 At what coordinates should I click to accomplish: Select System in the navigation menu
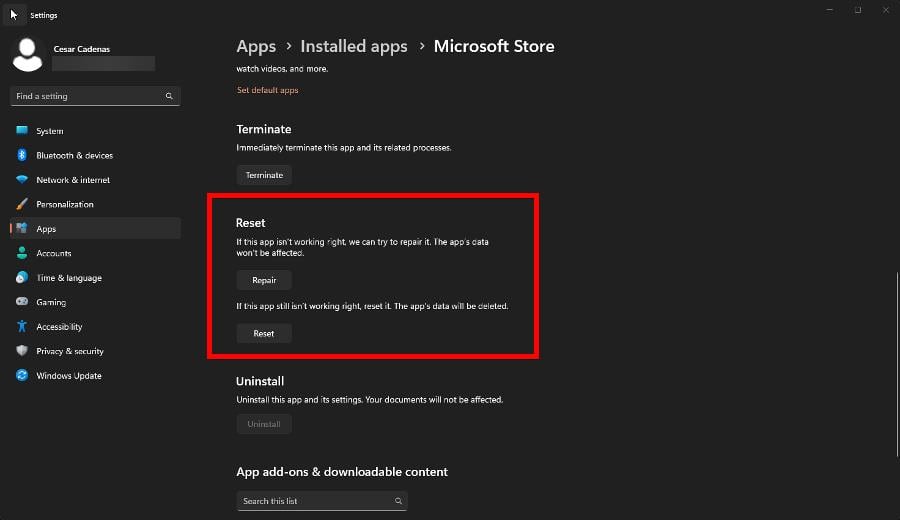(95, 131)
